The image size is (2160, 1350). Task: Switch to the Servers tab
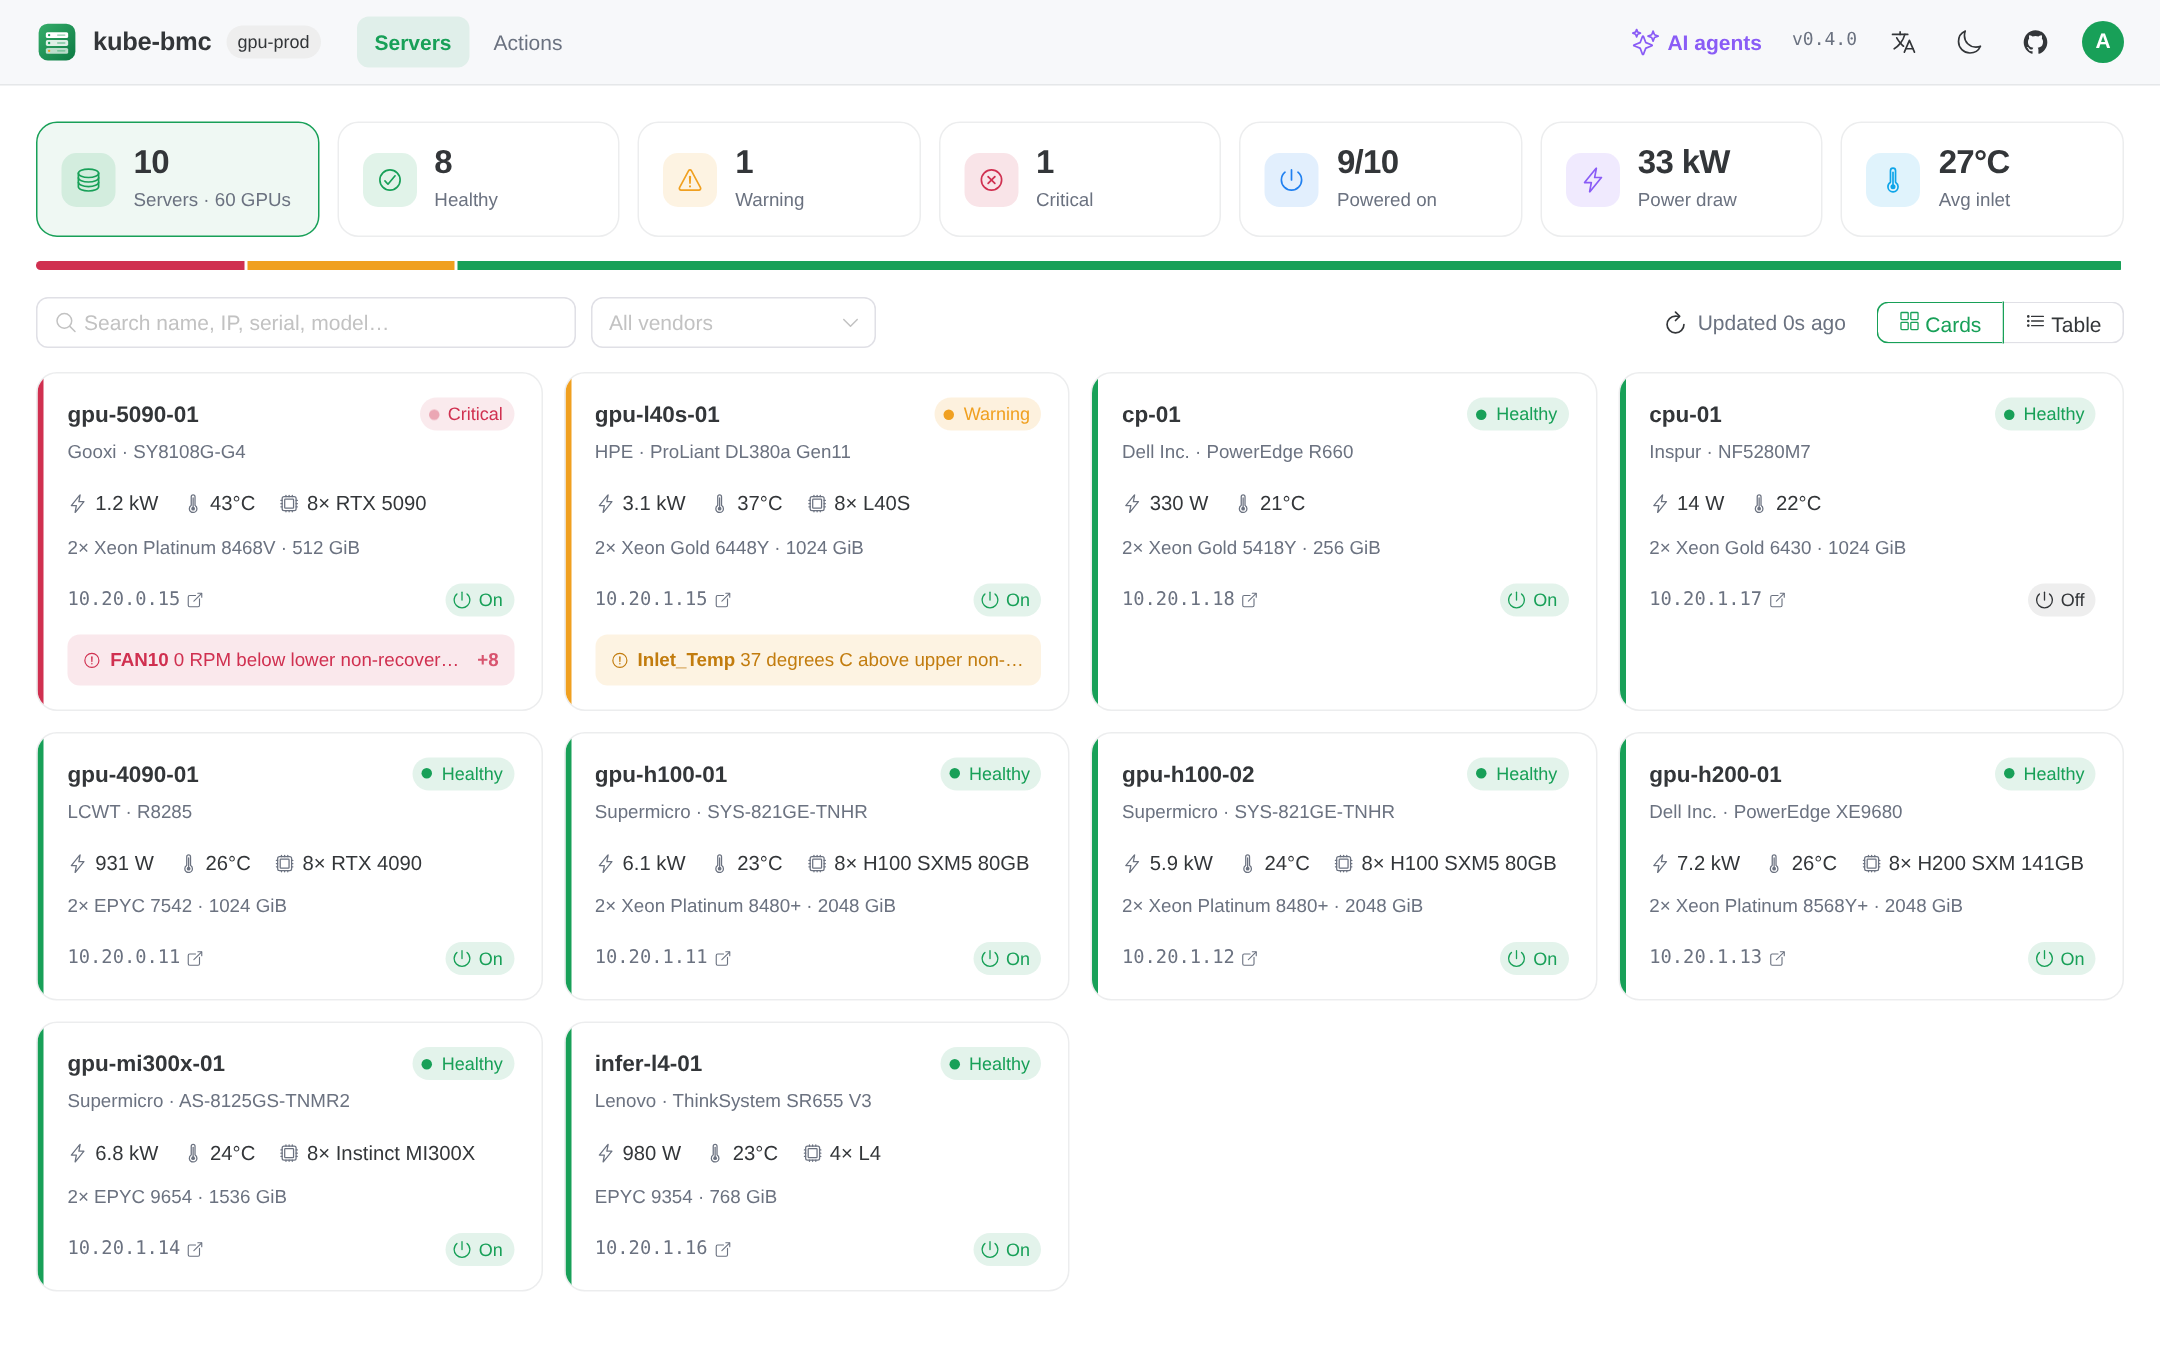tap(412, 42)
